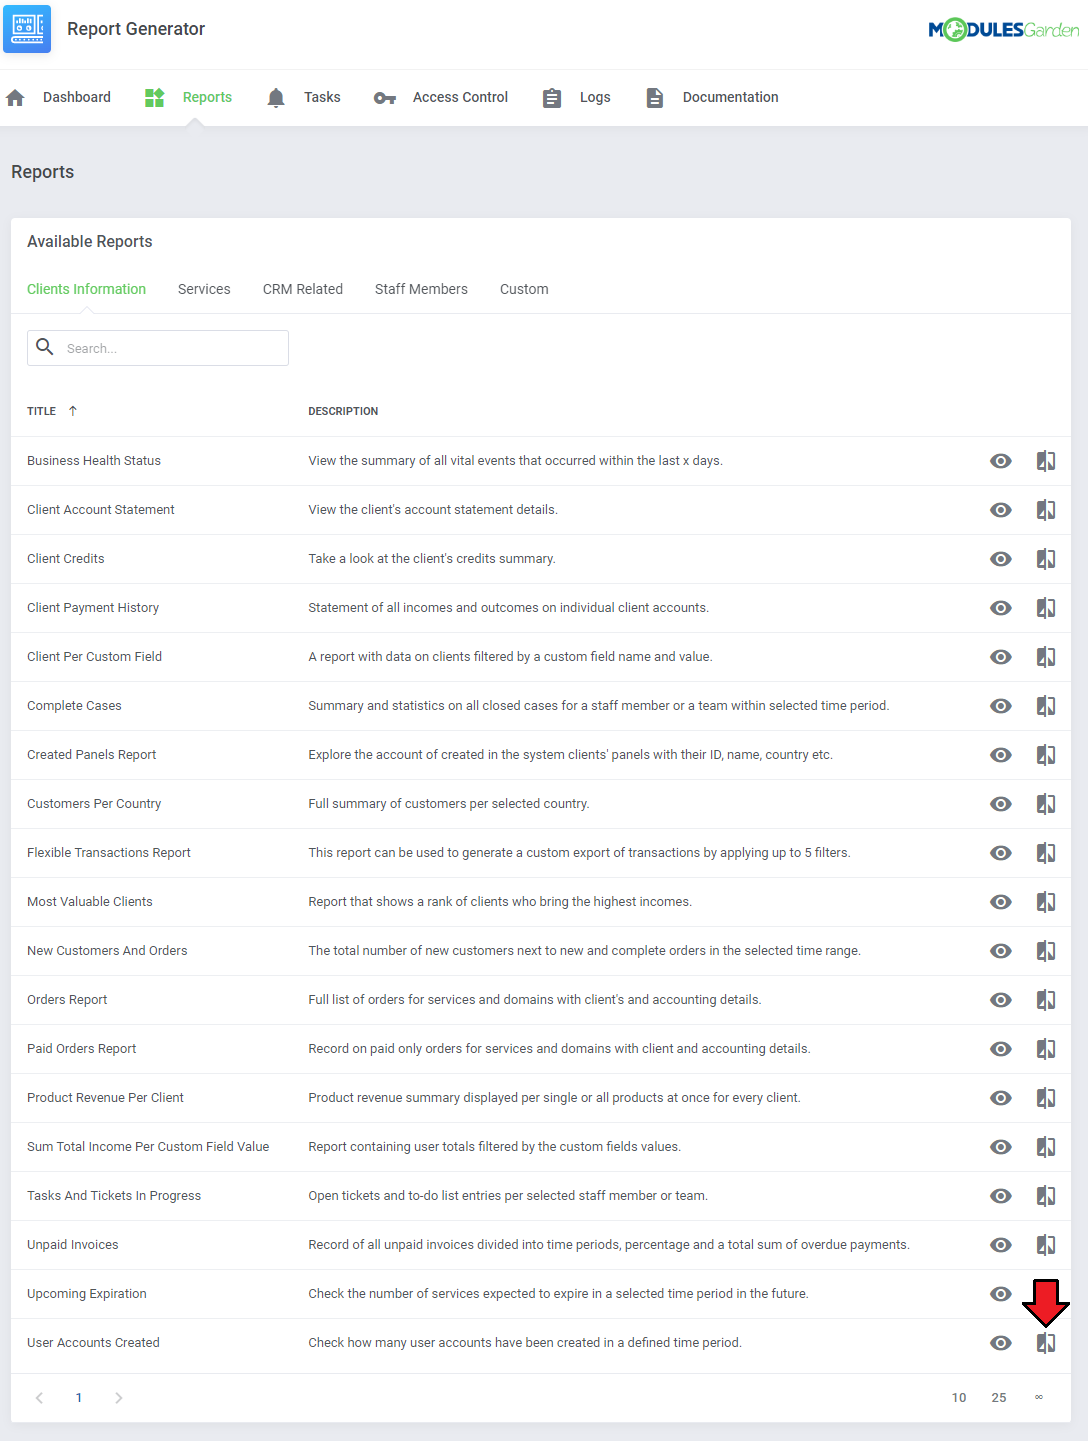Preview the Orders Report
This screenshot has height=1441, width=1088.
pyautogui.click(x=1001, y=1000)
